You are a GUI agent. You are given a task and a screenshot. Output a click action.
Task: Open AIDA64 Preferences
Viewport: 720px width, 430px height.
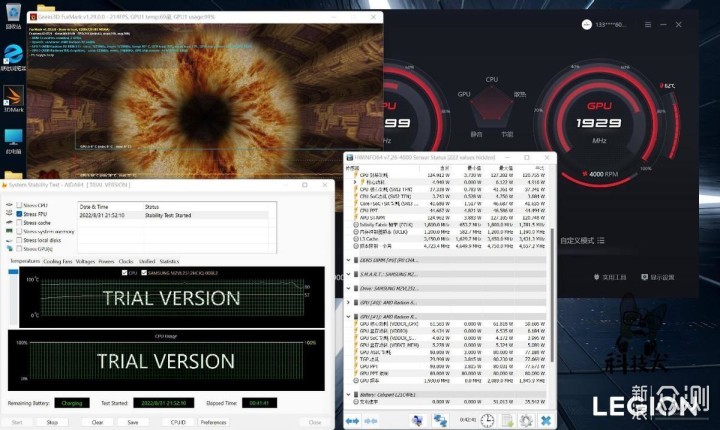(214, 422)
